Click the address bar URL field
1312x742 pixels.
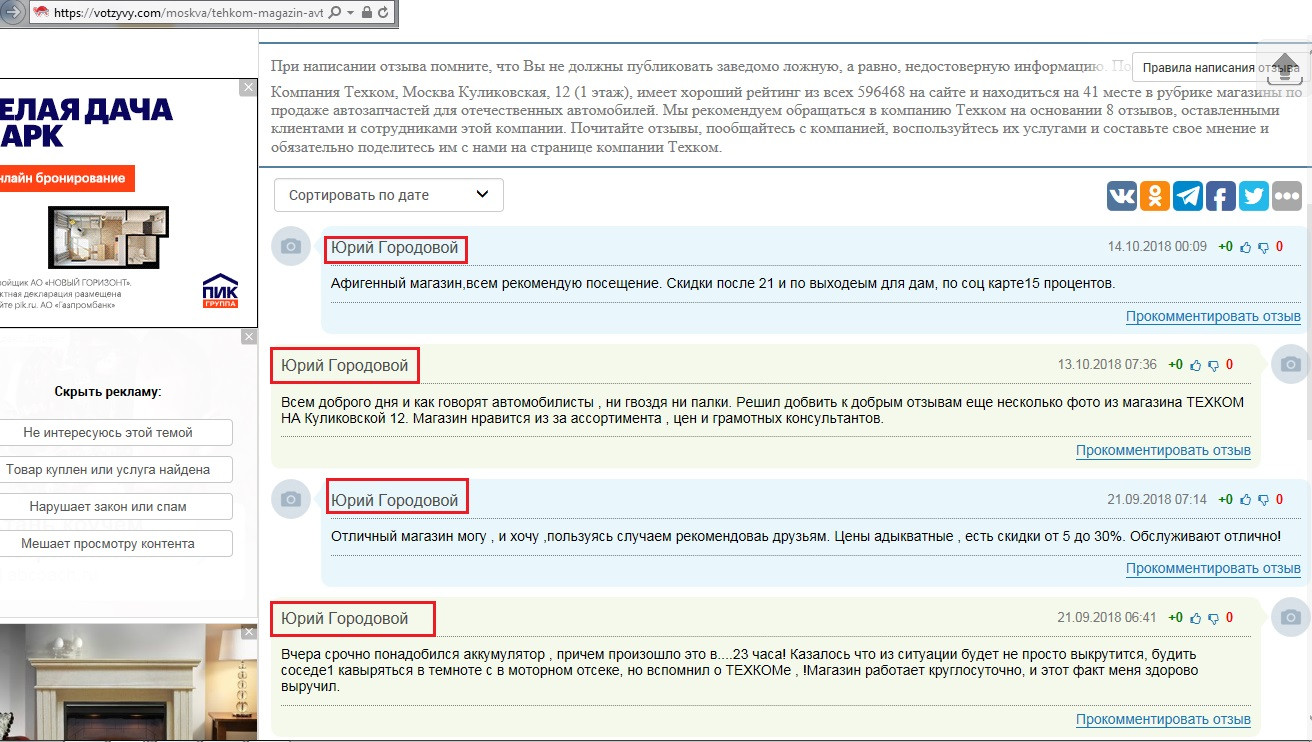pos(188,12)
